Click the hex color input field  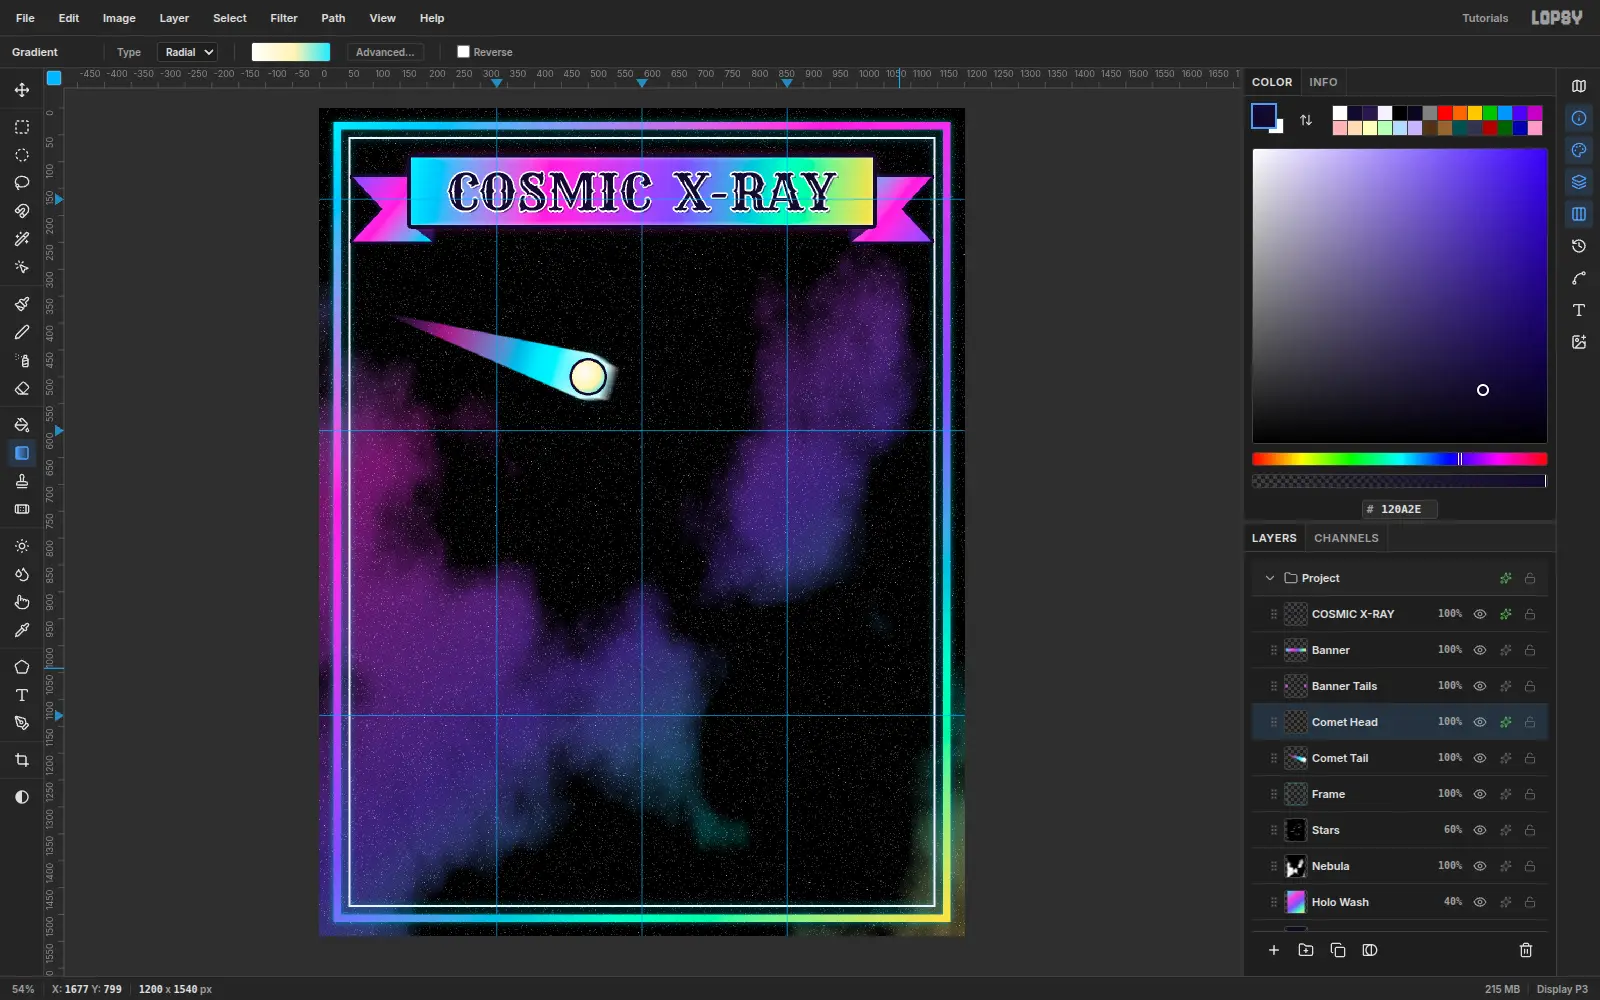(x=1400, y=509)
